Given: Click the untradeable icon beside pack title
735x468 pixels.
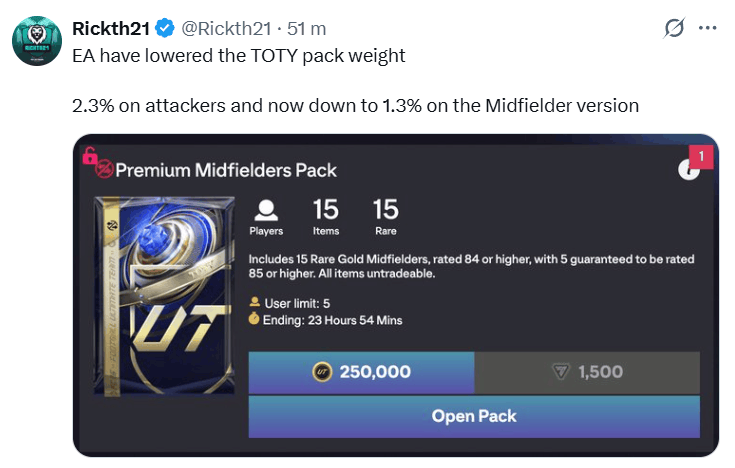Looking at the screenshot, I should coord(104,170).
